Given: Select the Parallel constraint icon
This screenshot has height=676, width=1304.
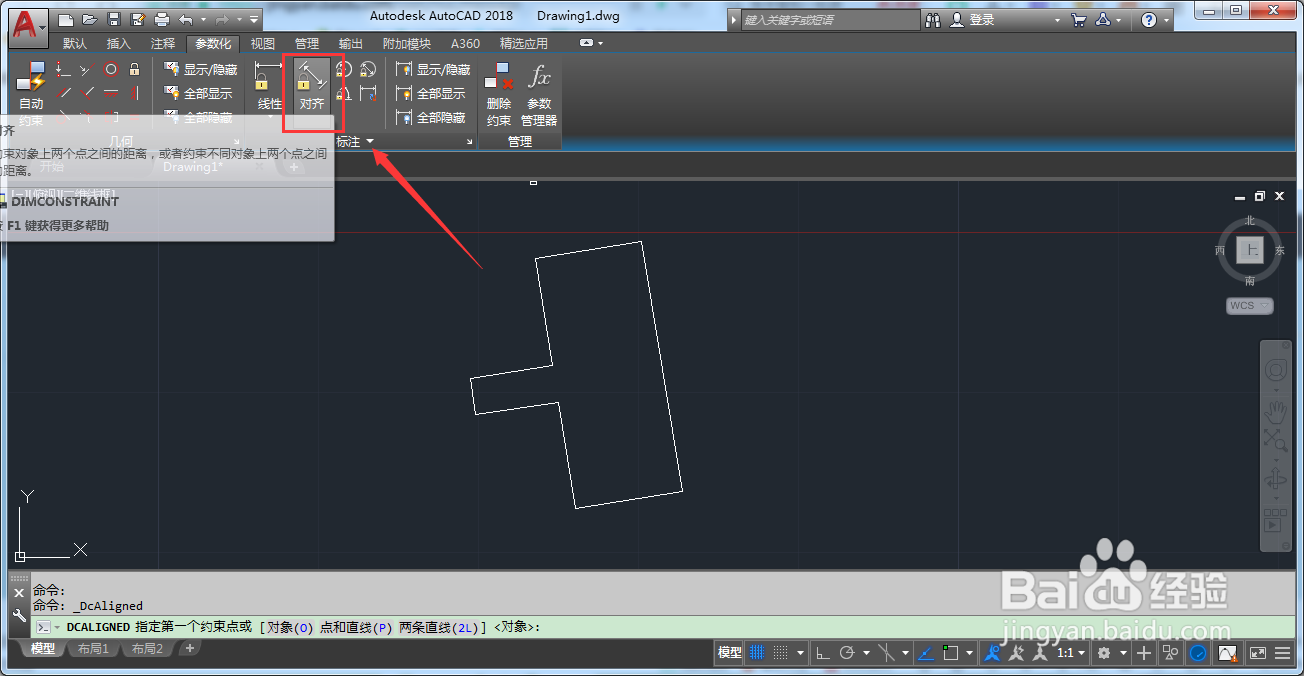Looking at the screenshot, I should coord(64,93).
